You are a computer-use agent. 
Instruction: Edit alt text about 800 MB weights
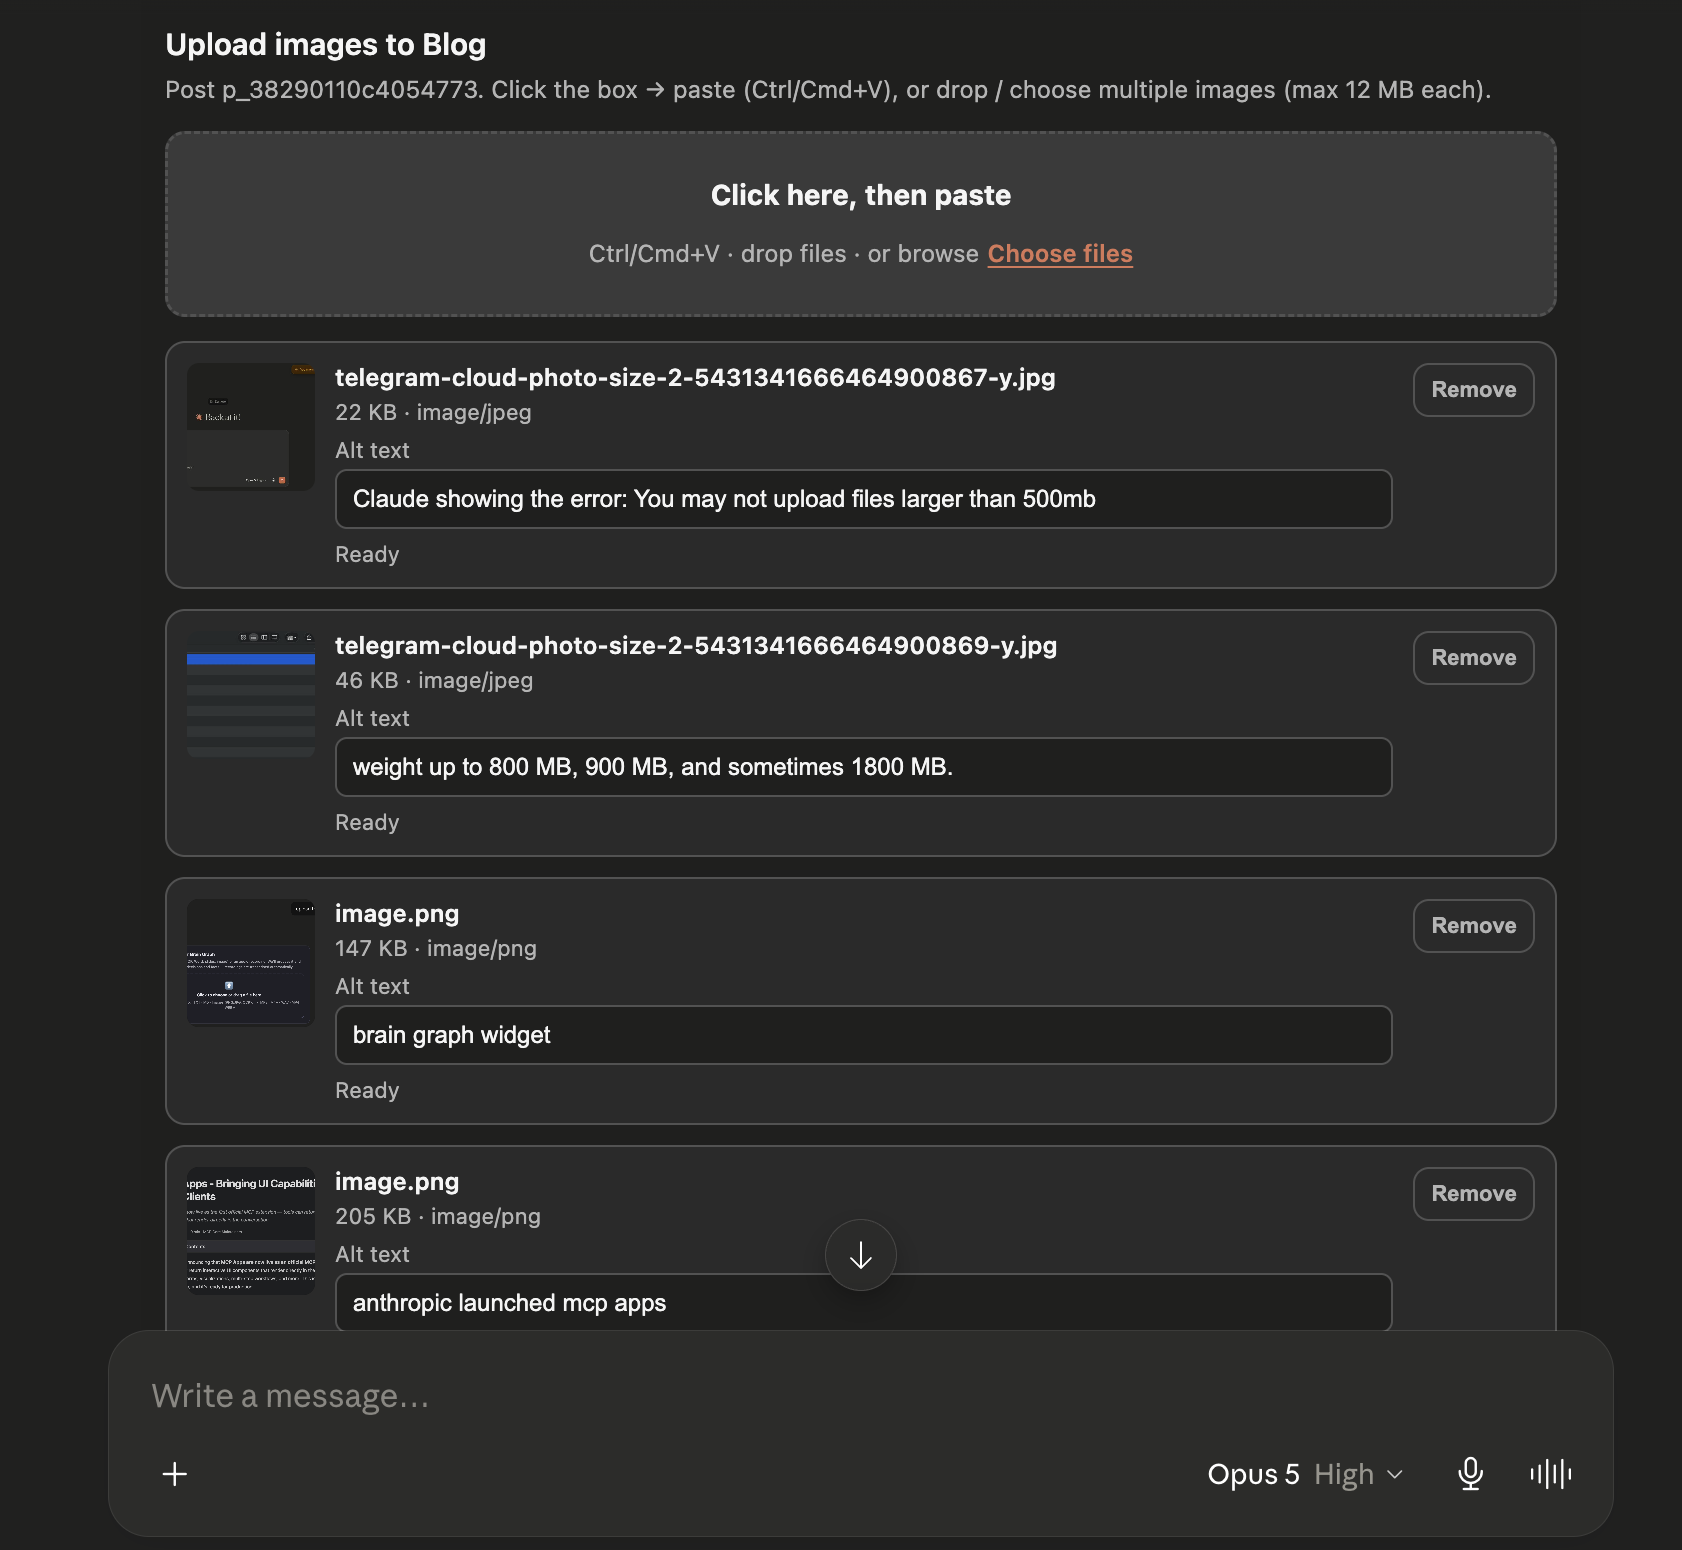coord(864,767)
